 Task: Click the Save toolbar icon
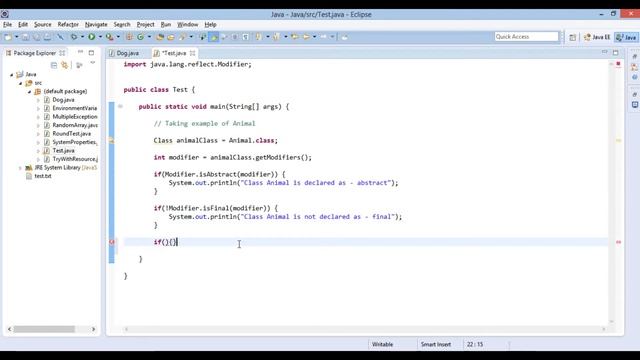click(x=25, y=37)
